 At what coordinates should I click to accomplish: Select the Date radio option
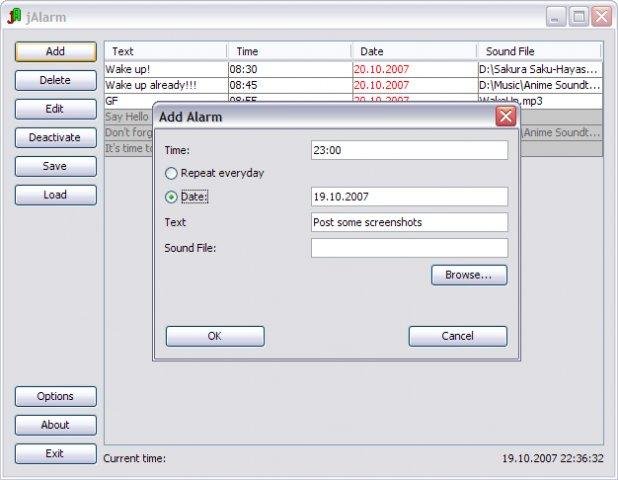click(171, 197)
